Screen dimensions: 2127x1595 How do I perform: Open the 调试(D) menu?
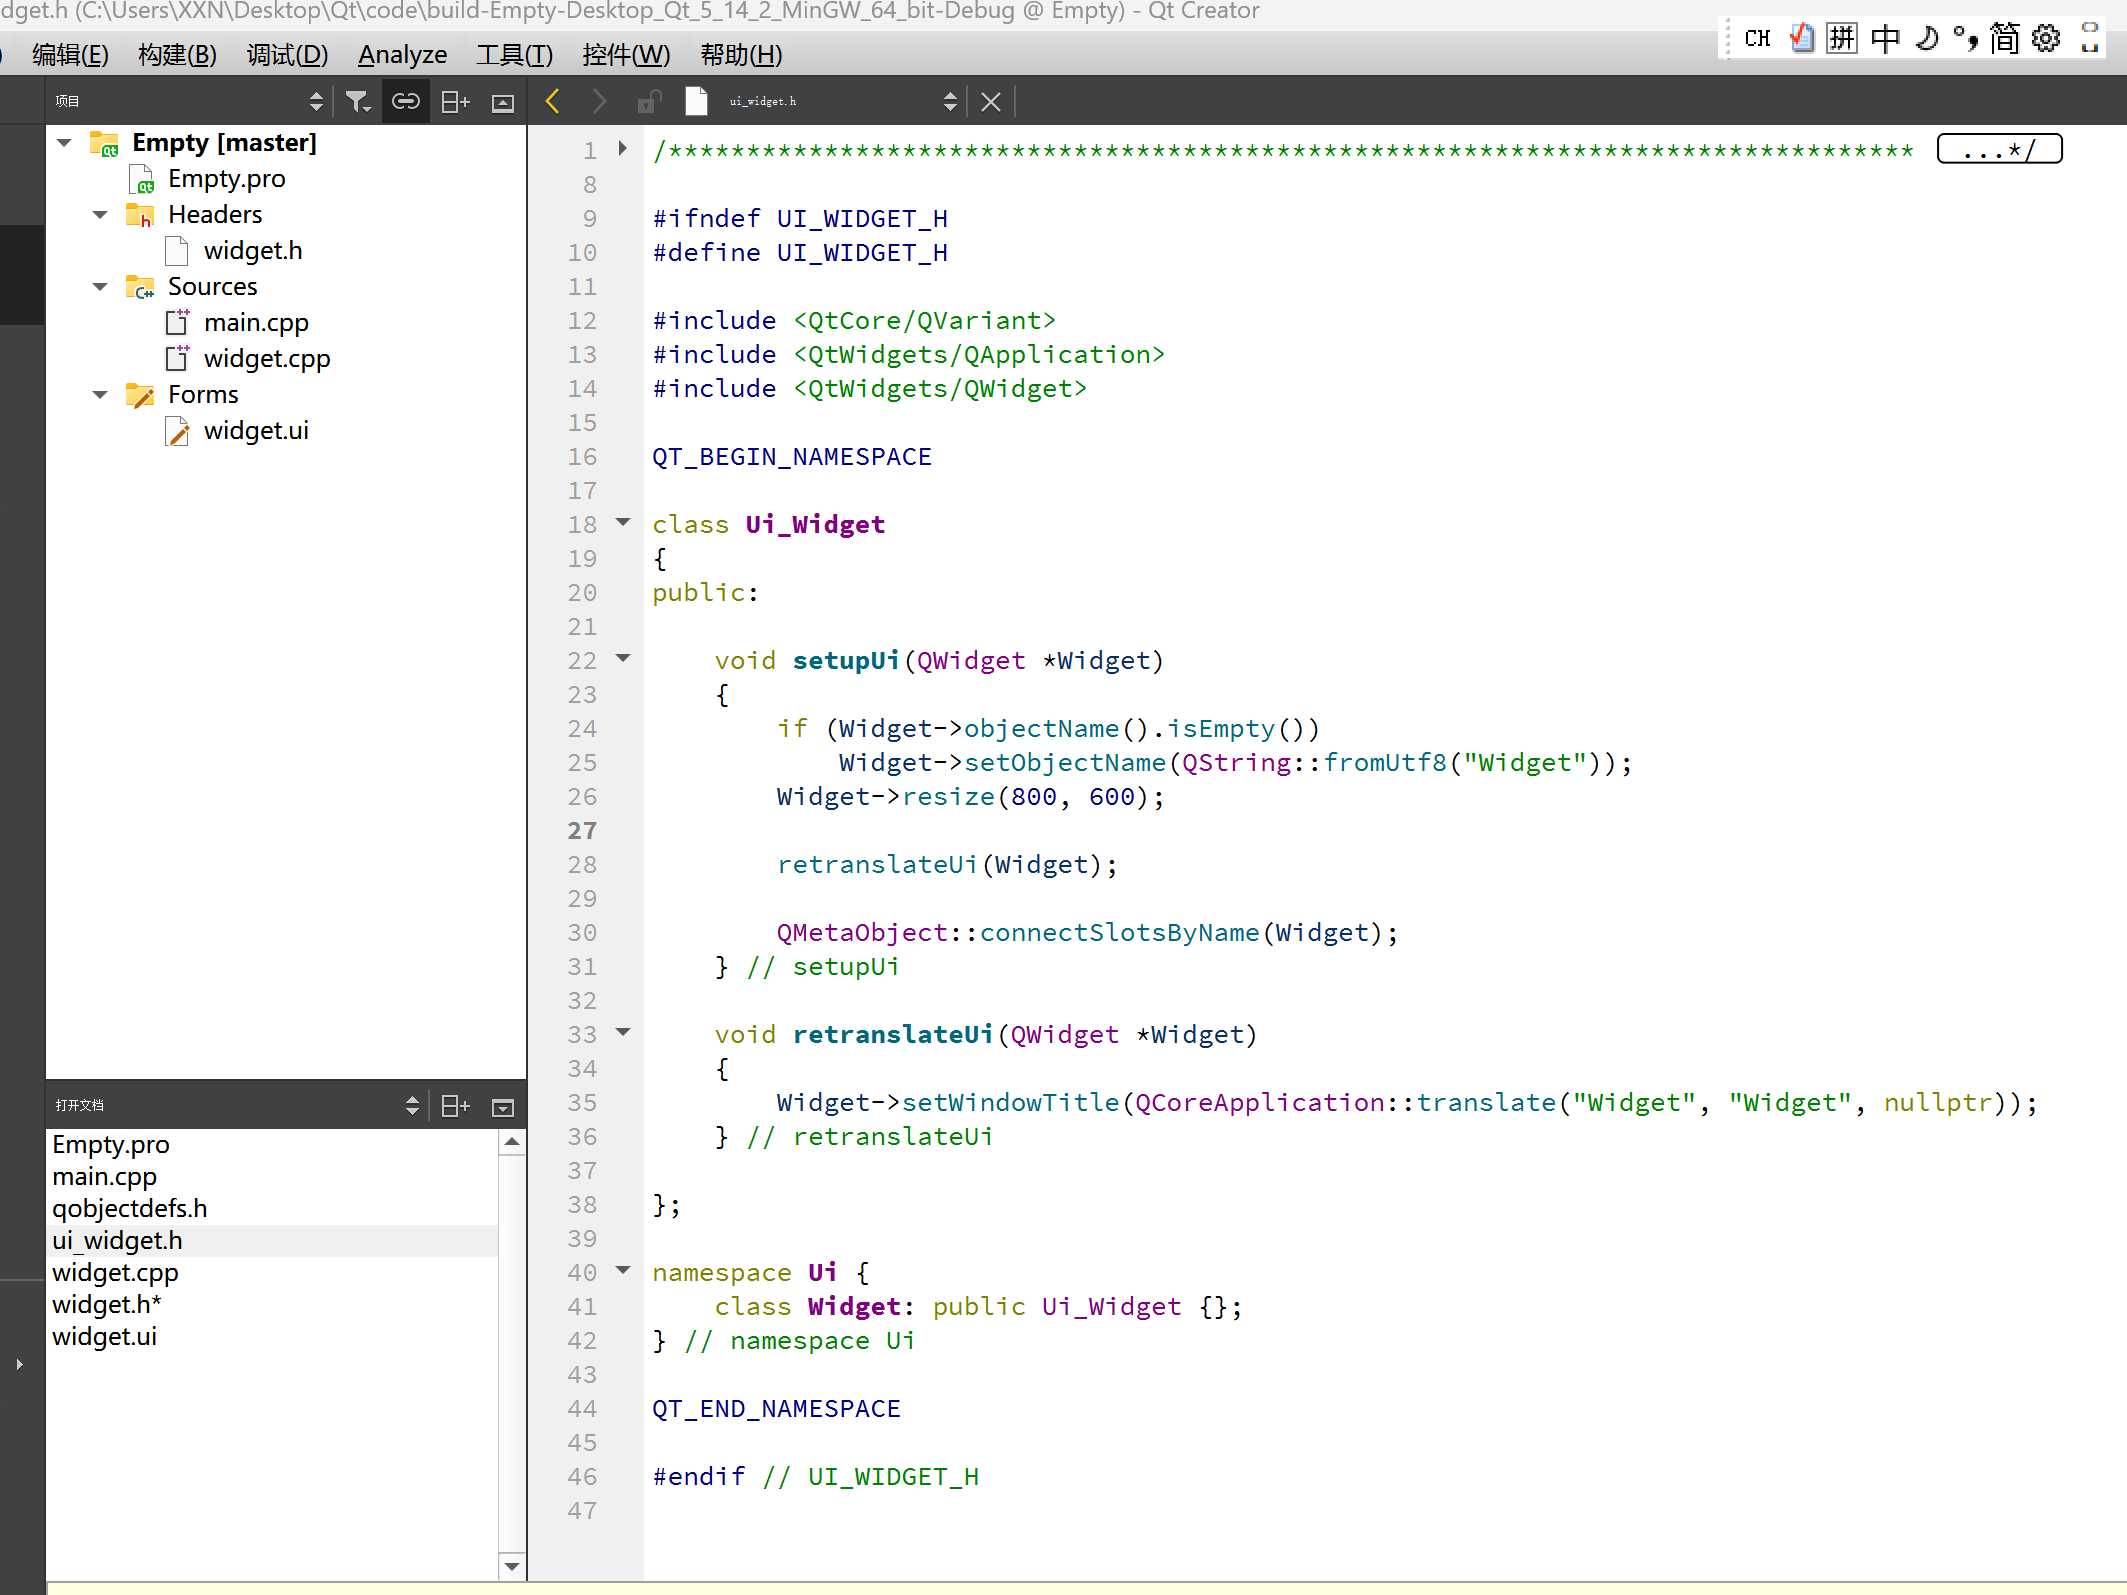pyautogui.click(x=287, y=55)
